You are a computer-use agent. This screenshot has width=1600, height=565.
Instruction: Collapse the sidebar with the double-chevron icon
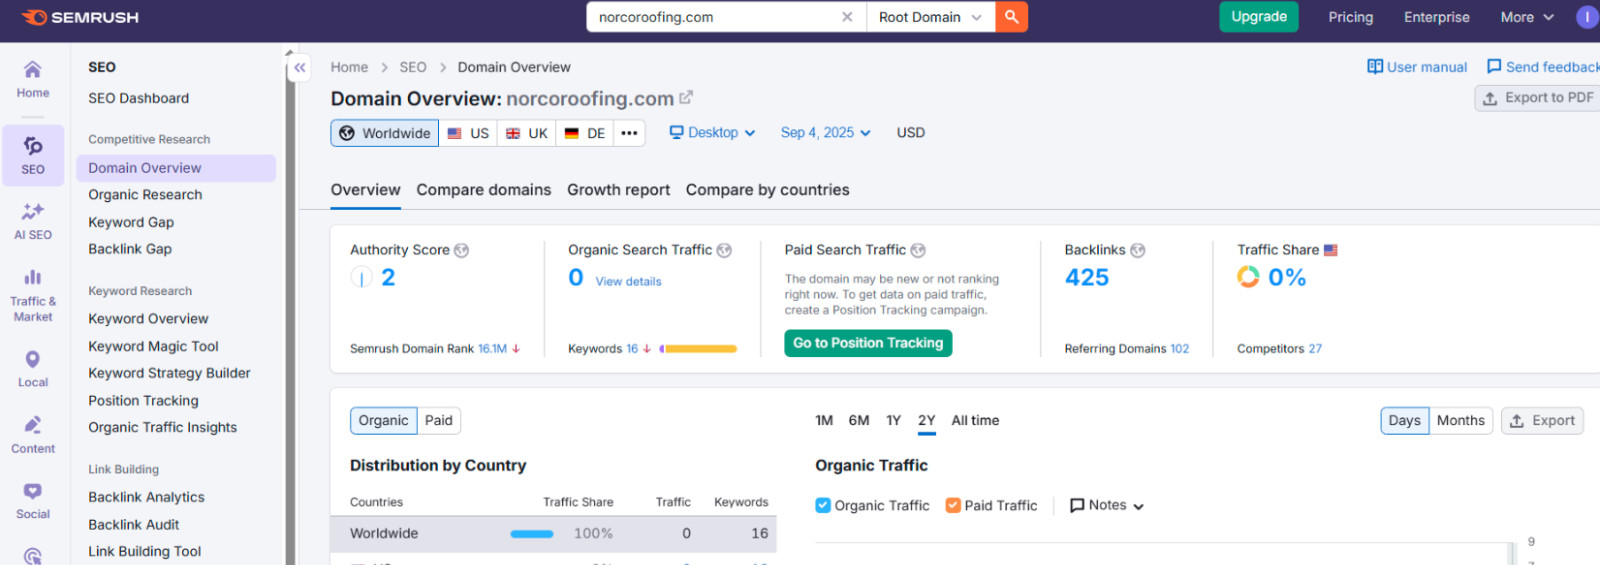[x=300, y=68]
